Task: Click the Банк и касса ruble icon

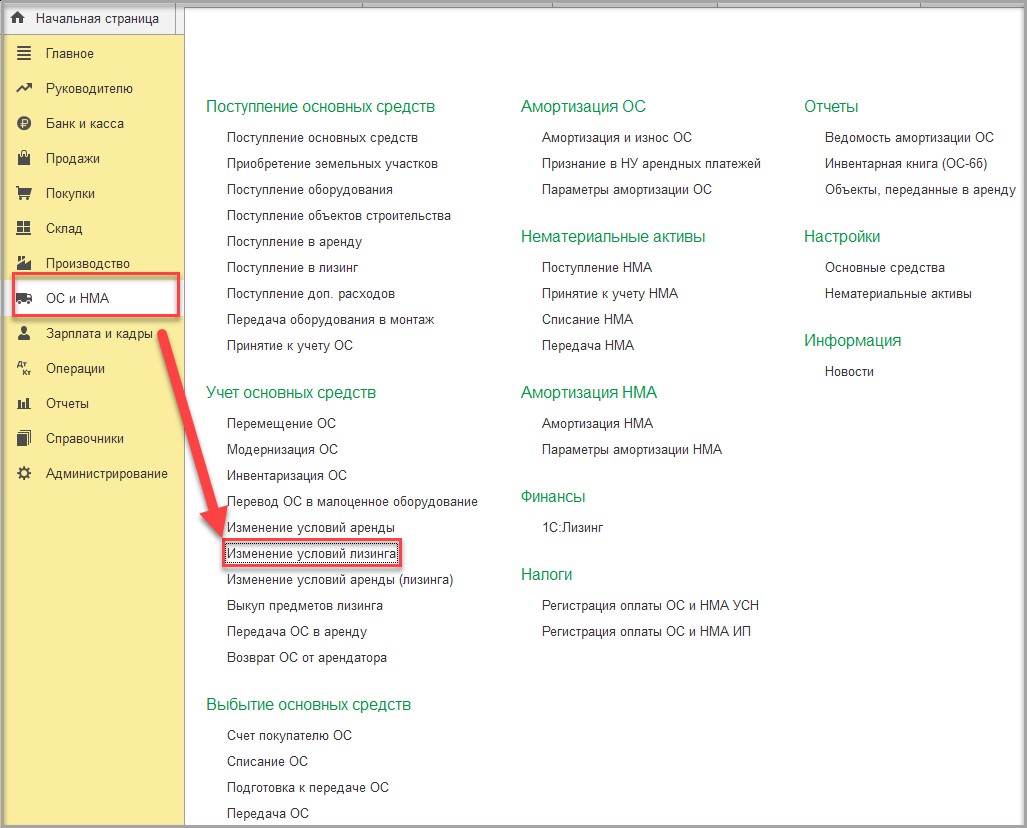Action: pos(24,123)
